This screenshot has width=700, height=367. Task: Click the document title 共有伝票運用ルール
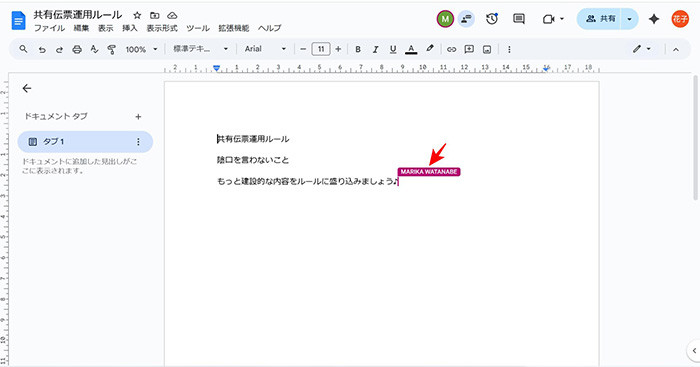click(78, 15)
